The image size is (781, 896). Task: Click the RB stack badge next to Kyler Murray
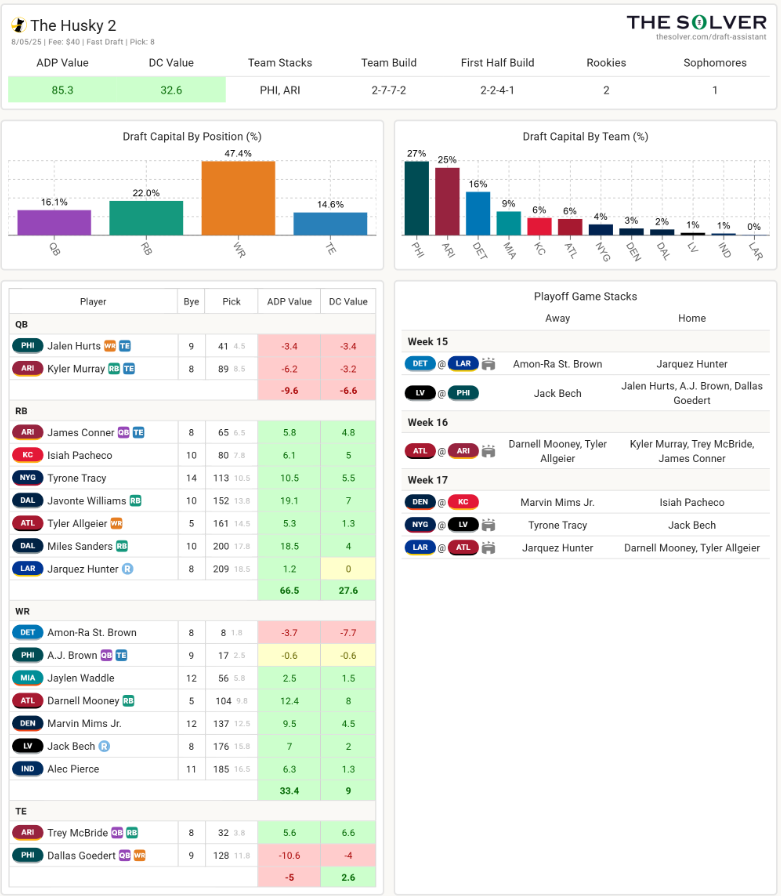click(114, 369)
